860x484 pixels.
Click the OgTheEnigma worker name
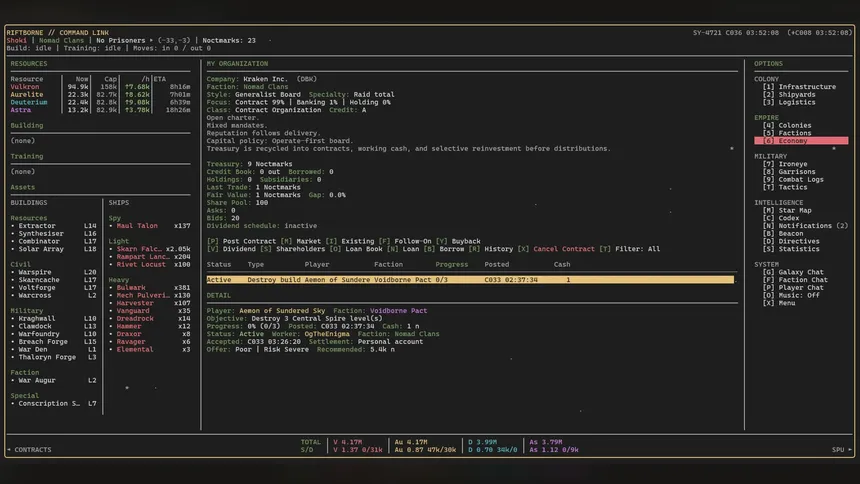point(327,334)
